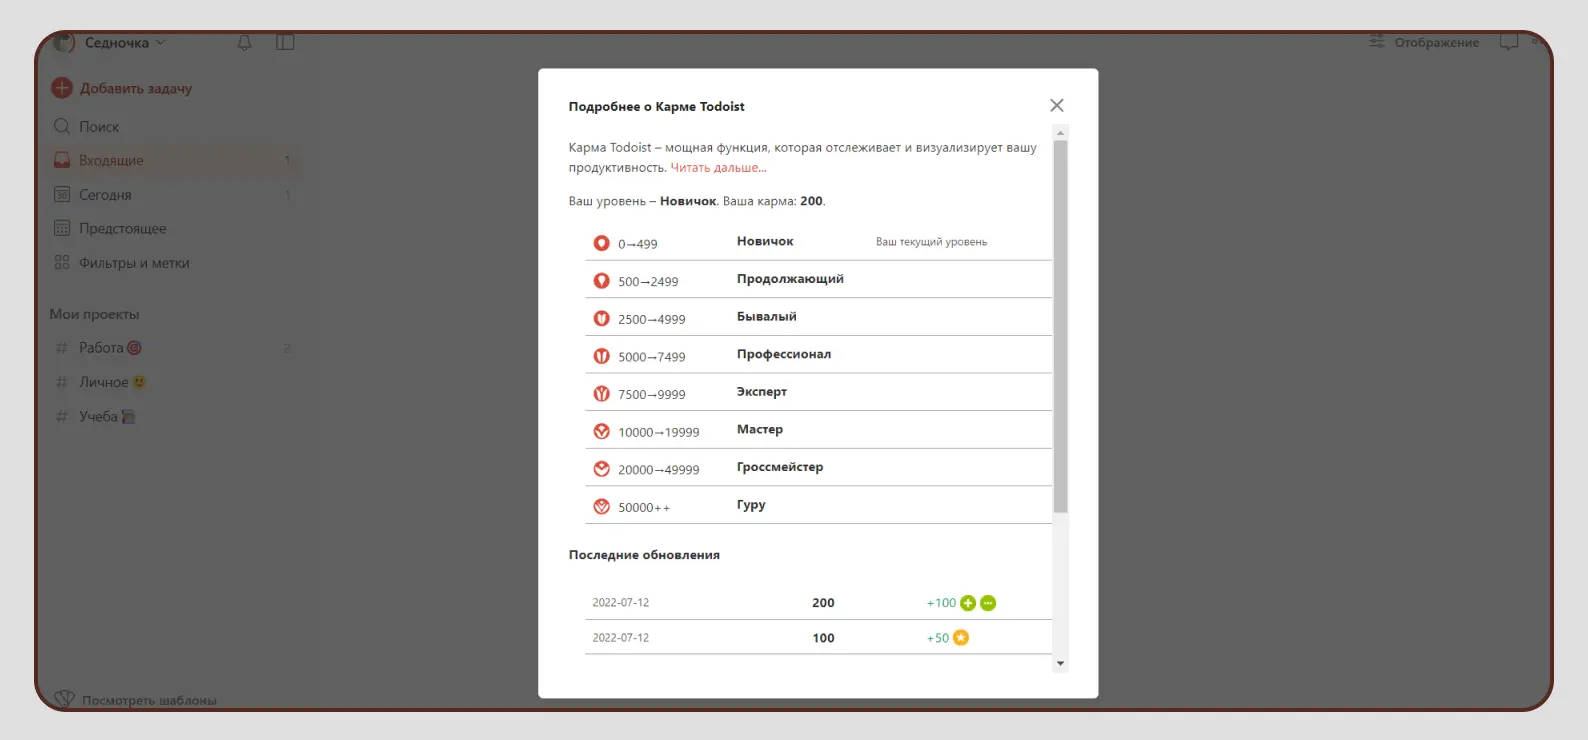
Task: Click the Эксперт level karma icon
Action: [601, 394]
